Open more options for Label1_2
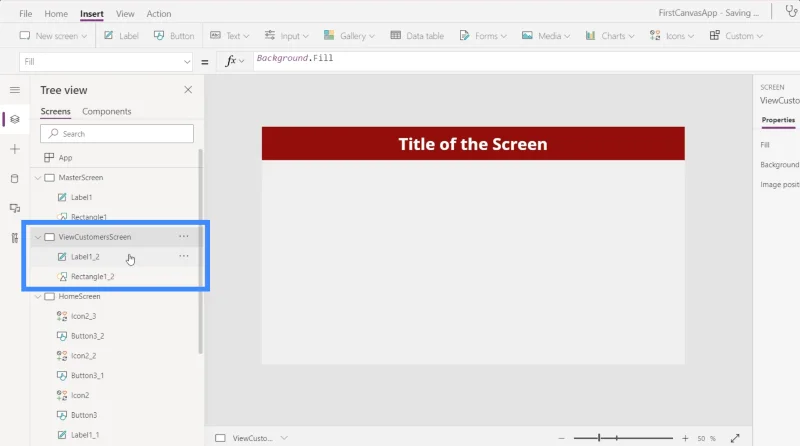 184,256
